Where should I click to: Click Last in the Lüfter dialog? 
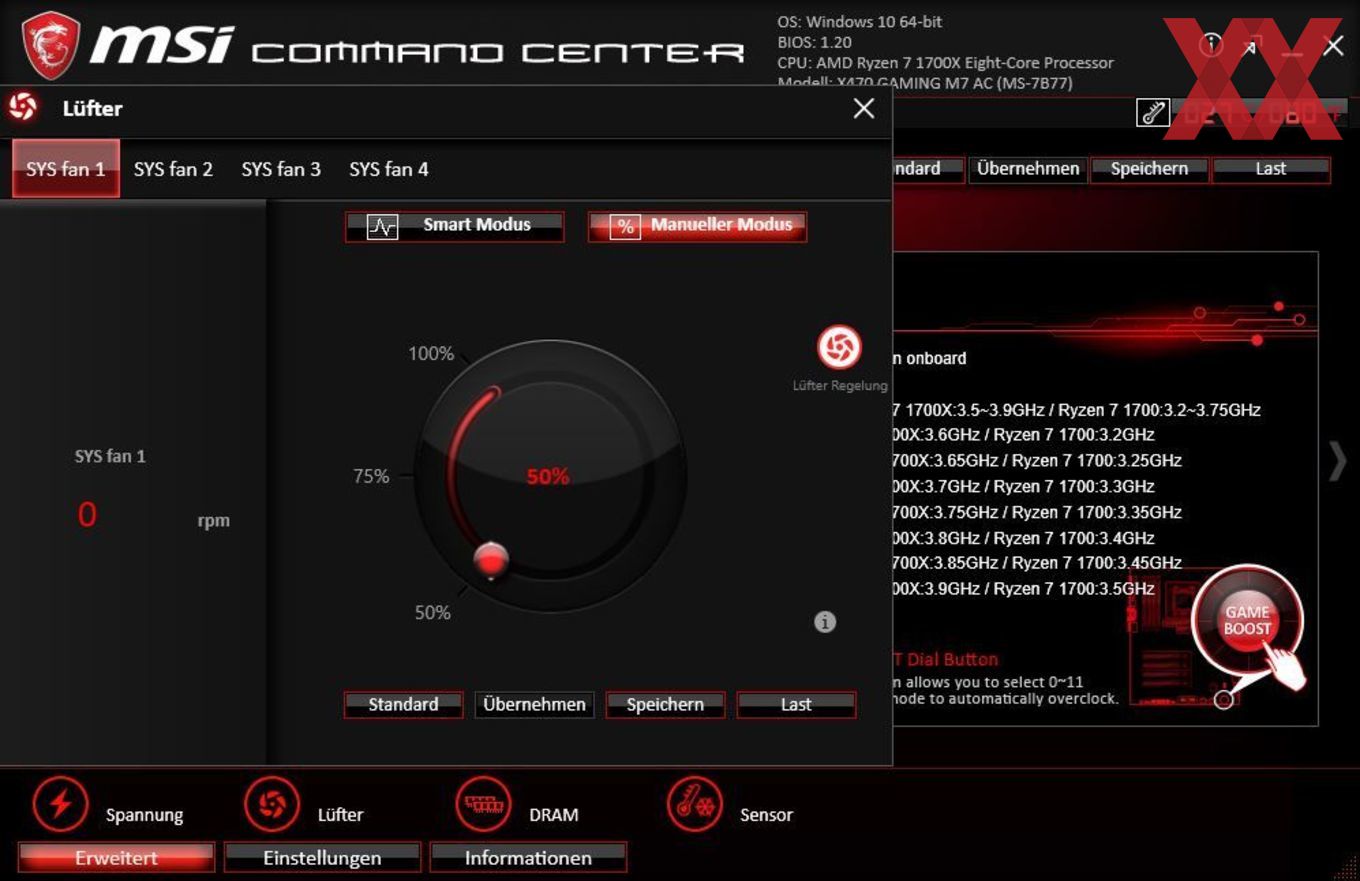[x=796, y=704]
